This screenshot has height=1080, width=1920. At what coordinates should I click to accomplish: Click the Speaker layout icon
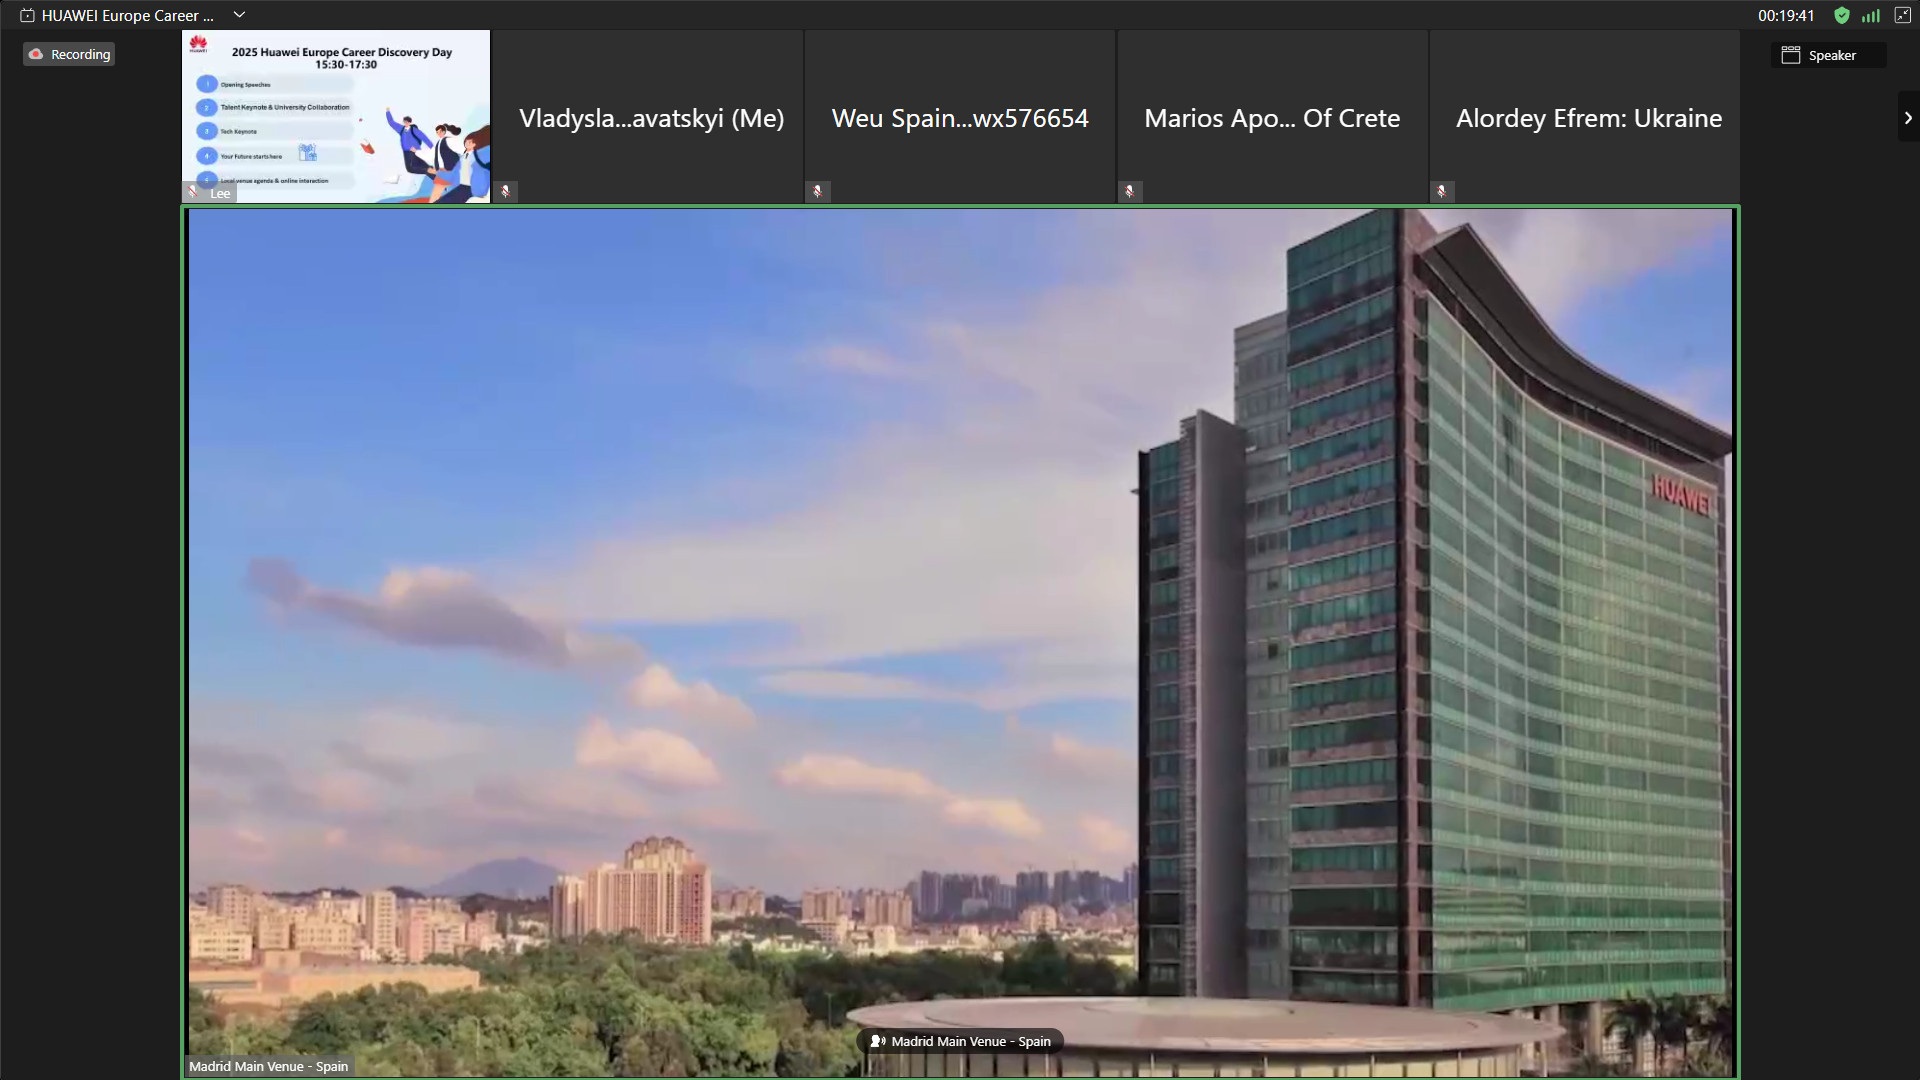tap(1791, 55)
